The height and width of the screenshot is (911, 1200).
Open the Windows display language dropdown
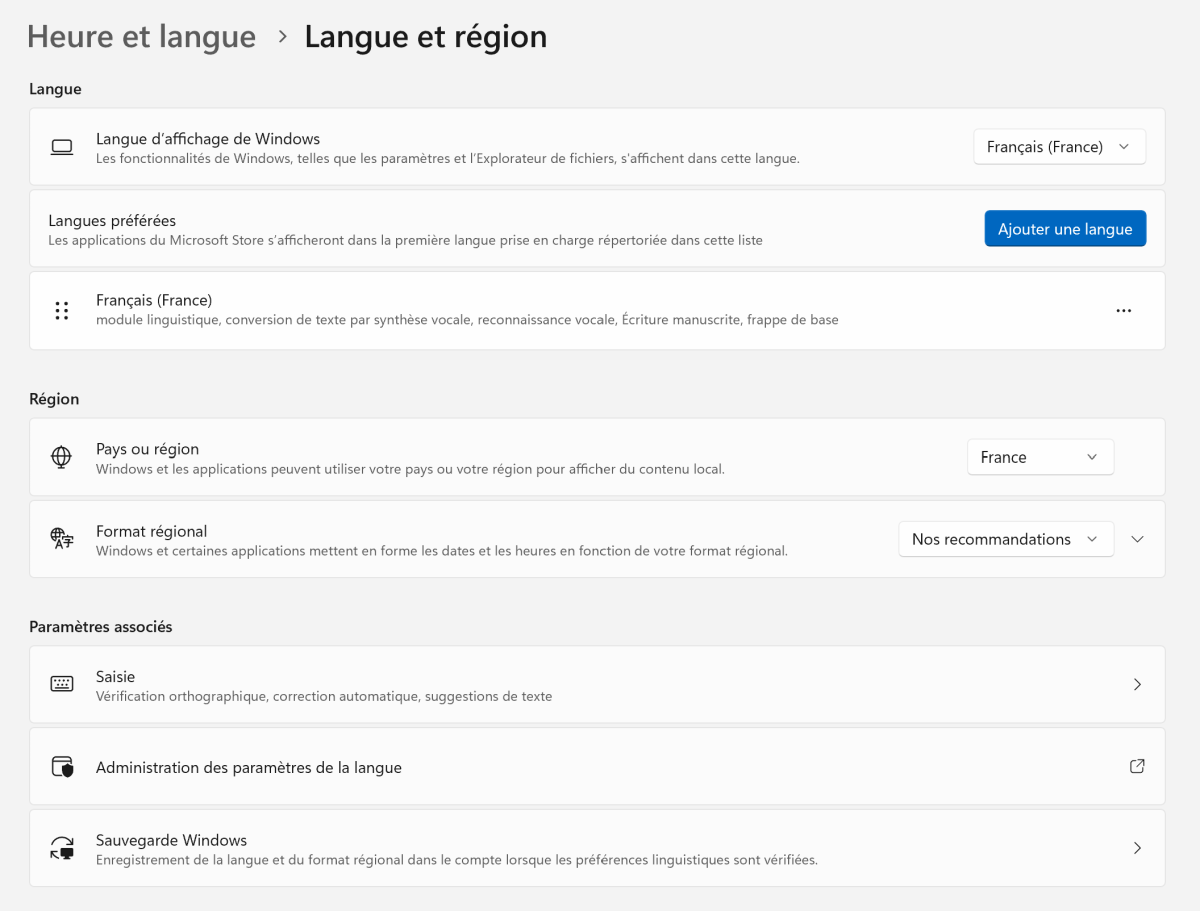click(x=1059, y=147)
